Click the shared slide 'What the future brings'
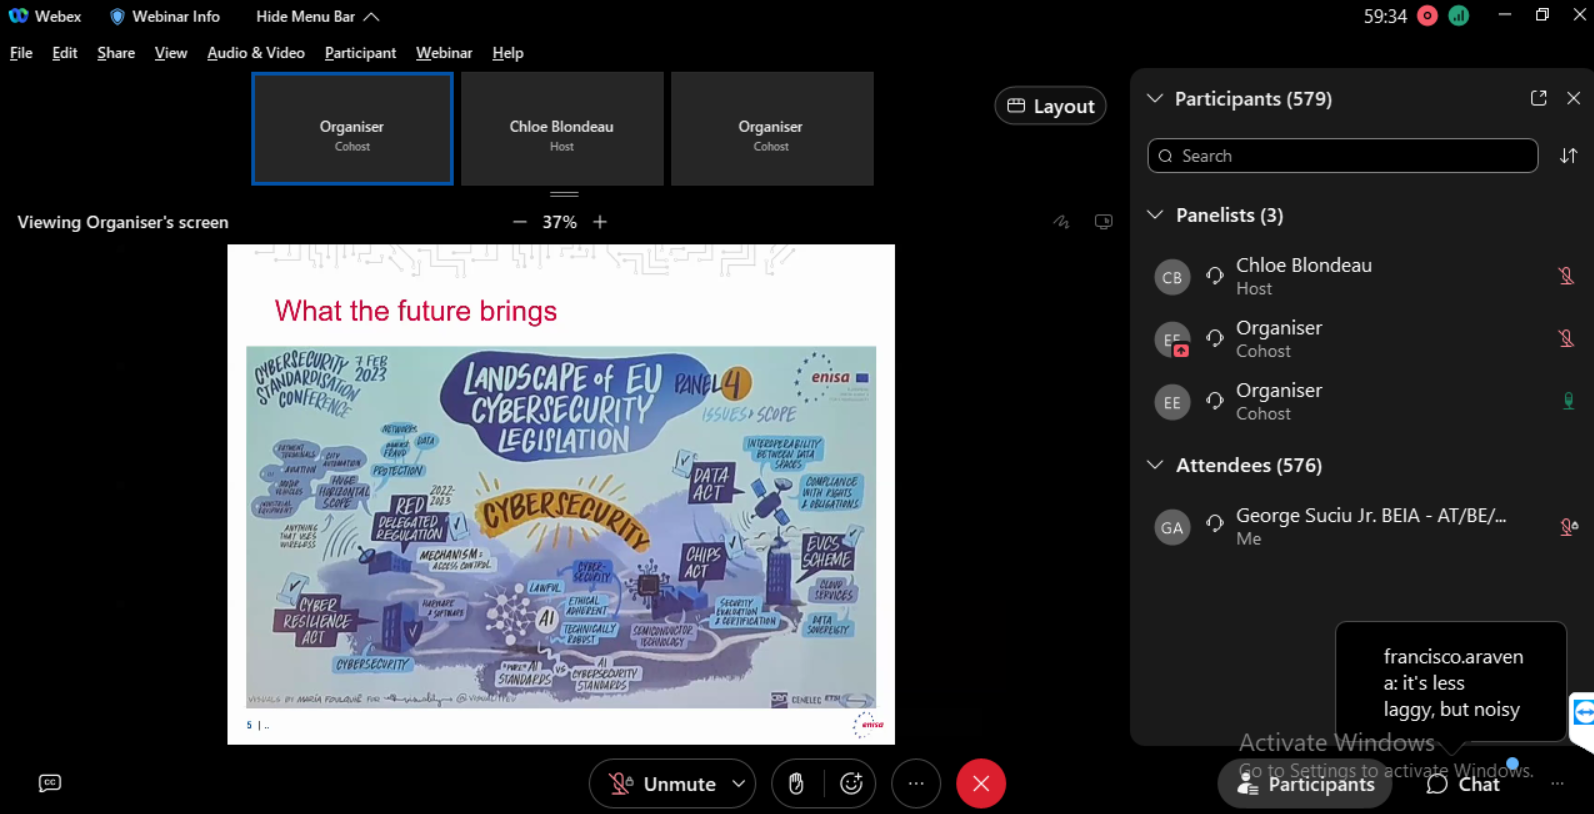Screen dimensions: 1594x814 [561, 494]
